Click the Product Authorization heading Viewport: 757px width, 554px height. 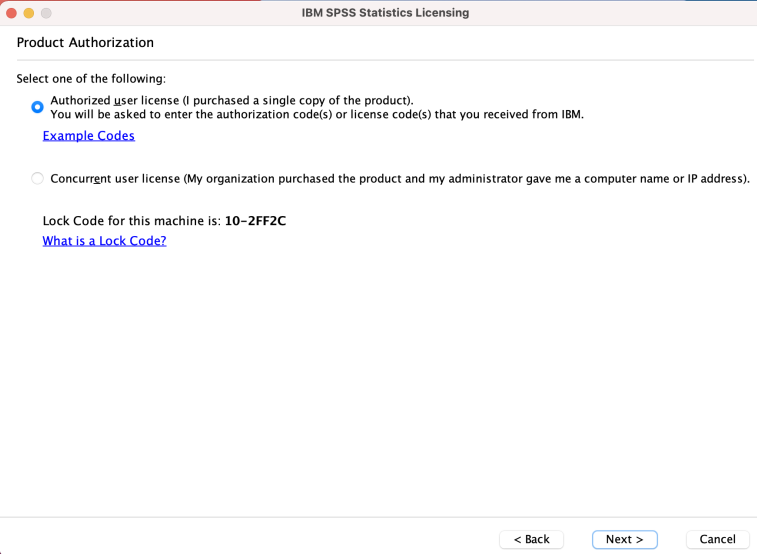point(85,42)
